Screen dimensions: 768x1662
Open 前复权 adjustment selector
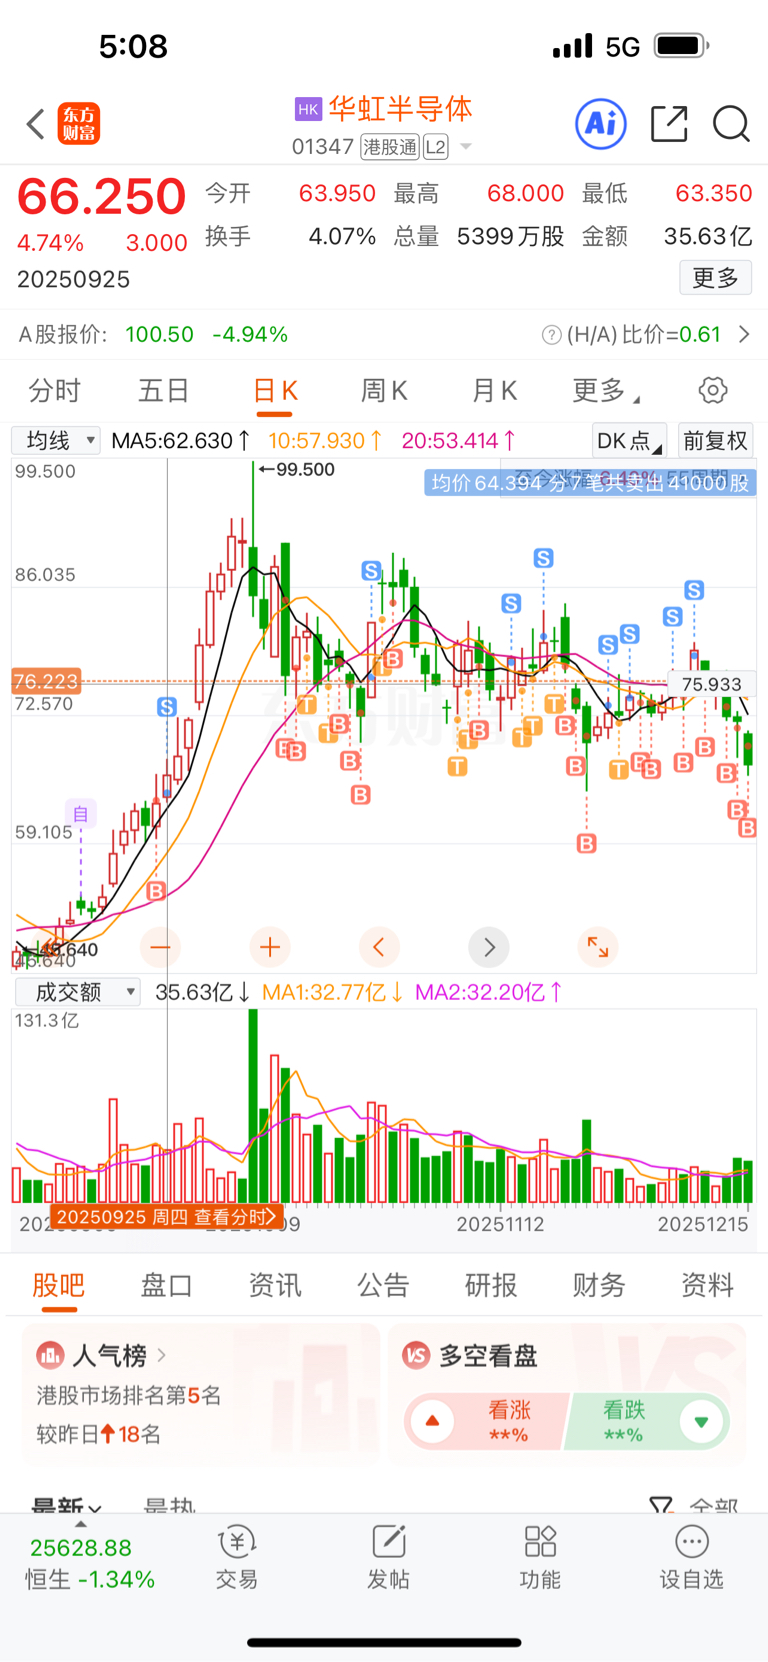point(715,441)
